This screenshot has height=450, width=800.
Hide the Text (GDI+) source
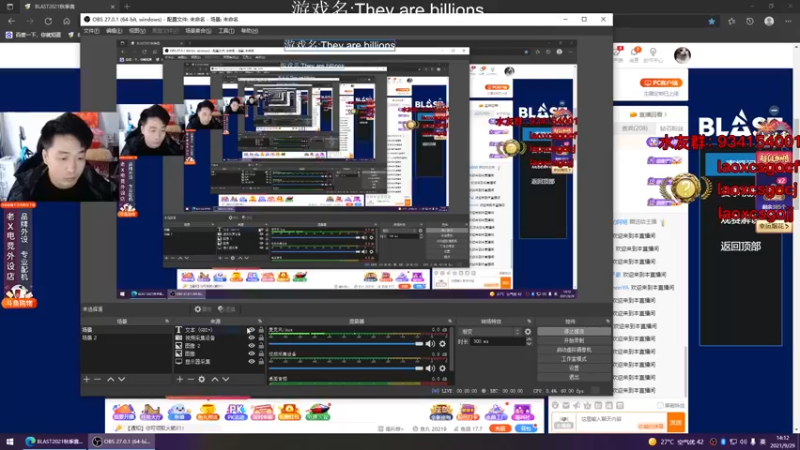[251, 330]
